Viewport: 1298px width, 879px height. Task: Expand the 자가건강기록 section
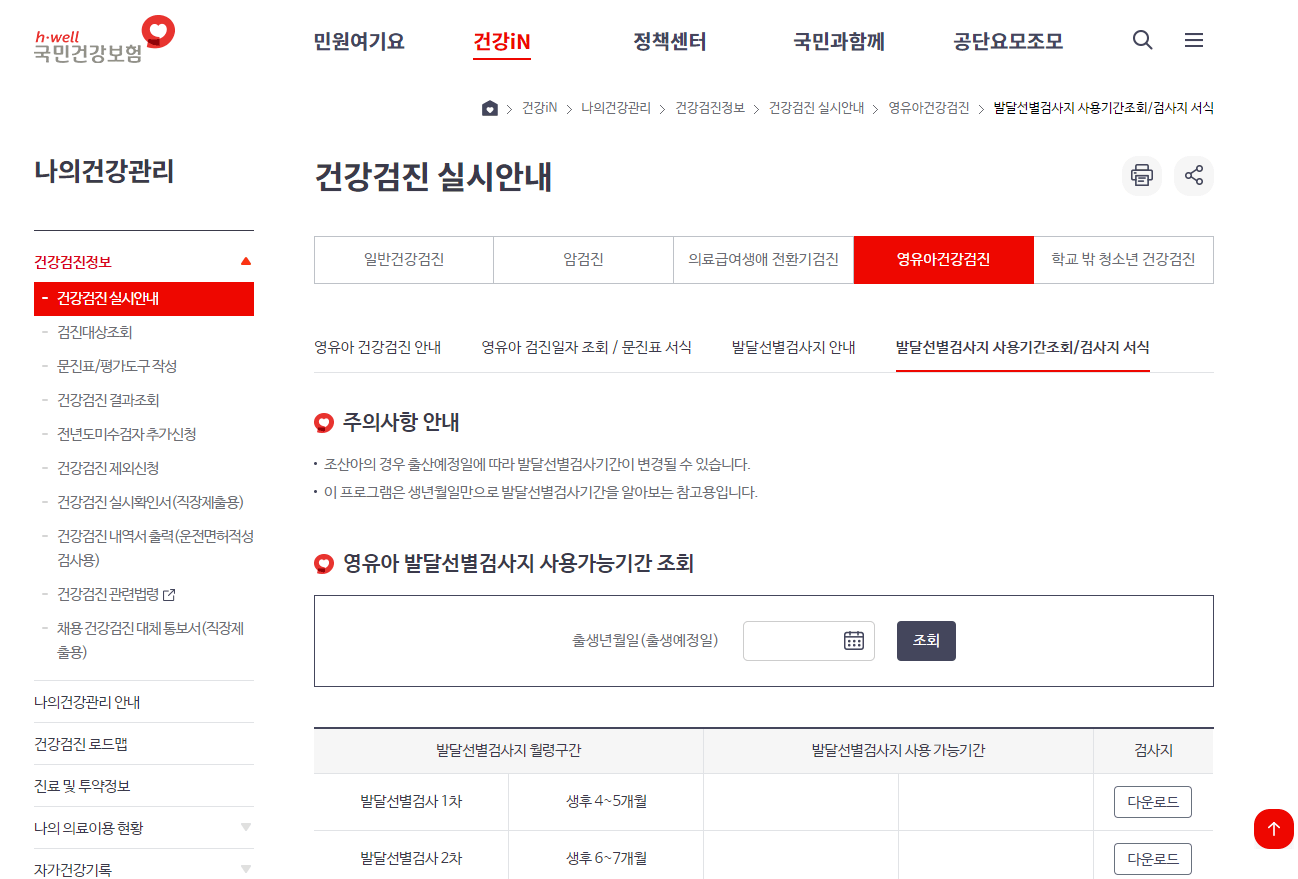[x=246, y=869]
